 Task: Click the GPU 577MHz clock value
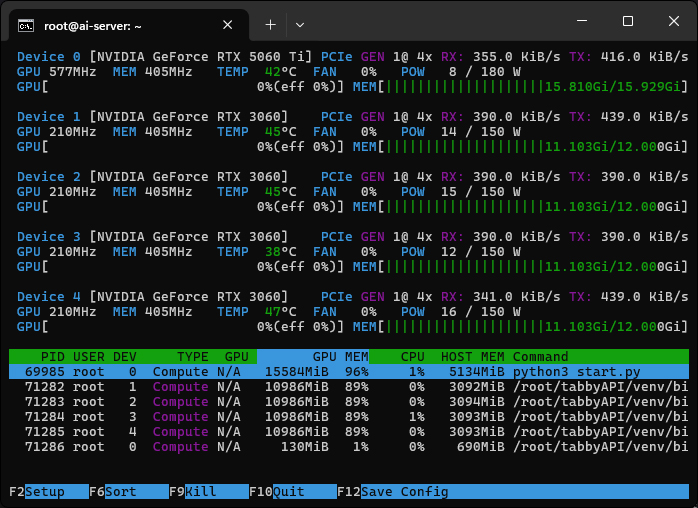(x=57, y=72)
